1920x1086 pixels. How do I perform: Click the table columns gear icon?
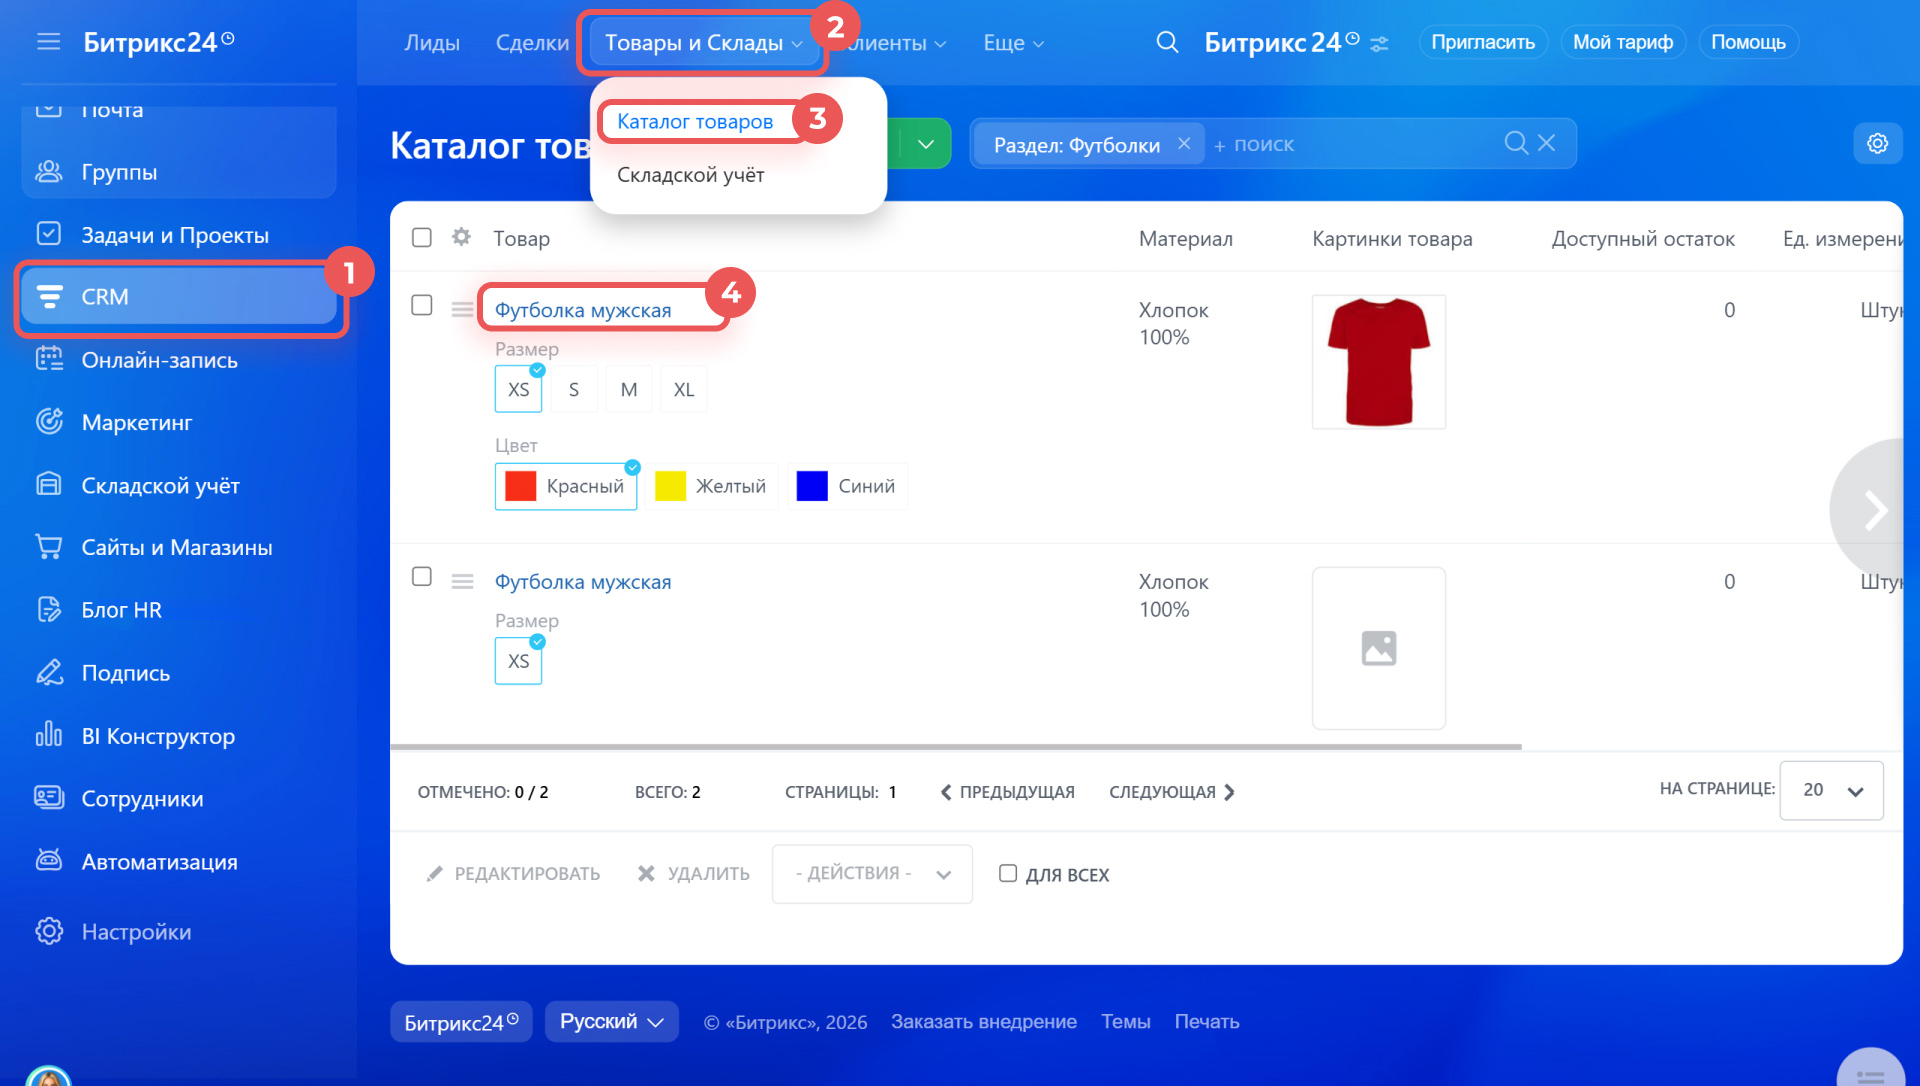[461, 237]
